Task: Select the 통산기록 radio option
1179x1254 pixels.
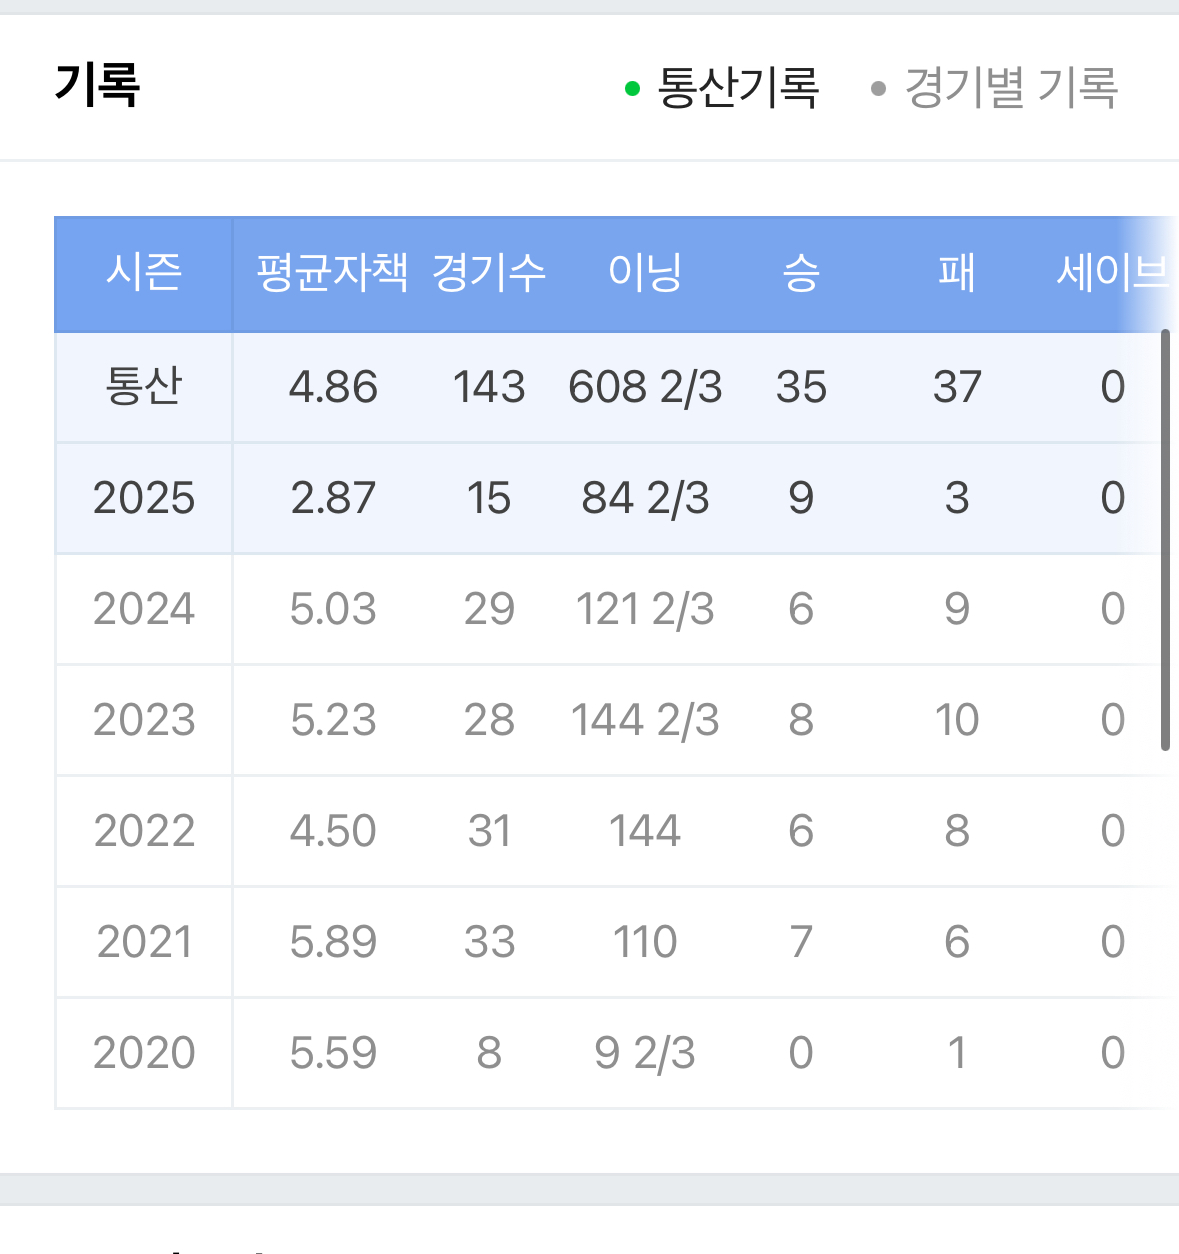Action: [x=722, y=88]
